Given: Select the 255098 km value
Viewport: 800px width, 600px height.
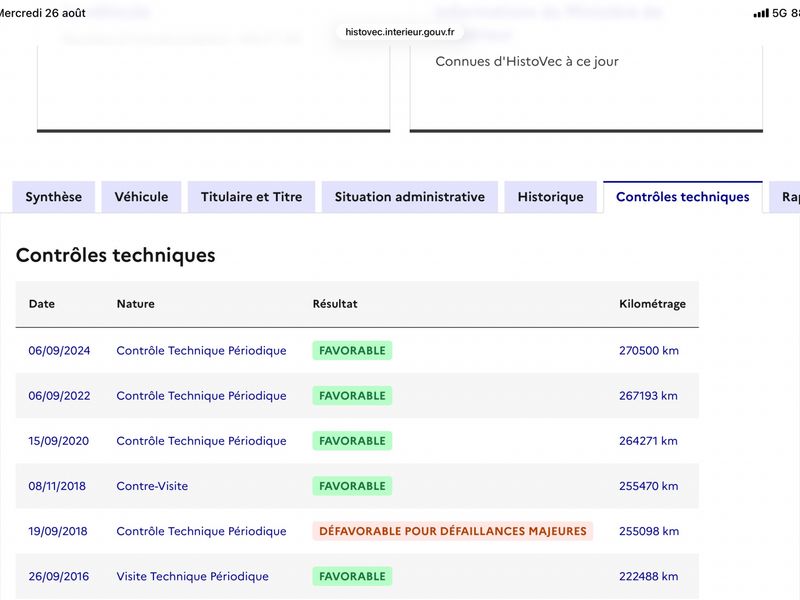Looking at the screenshot, I should 649,531.
